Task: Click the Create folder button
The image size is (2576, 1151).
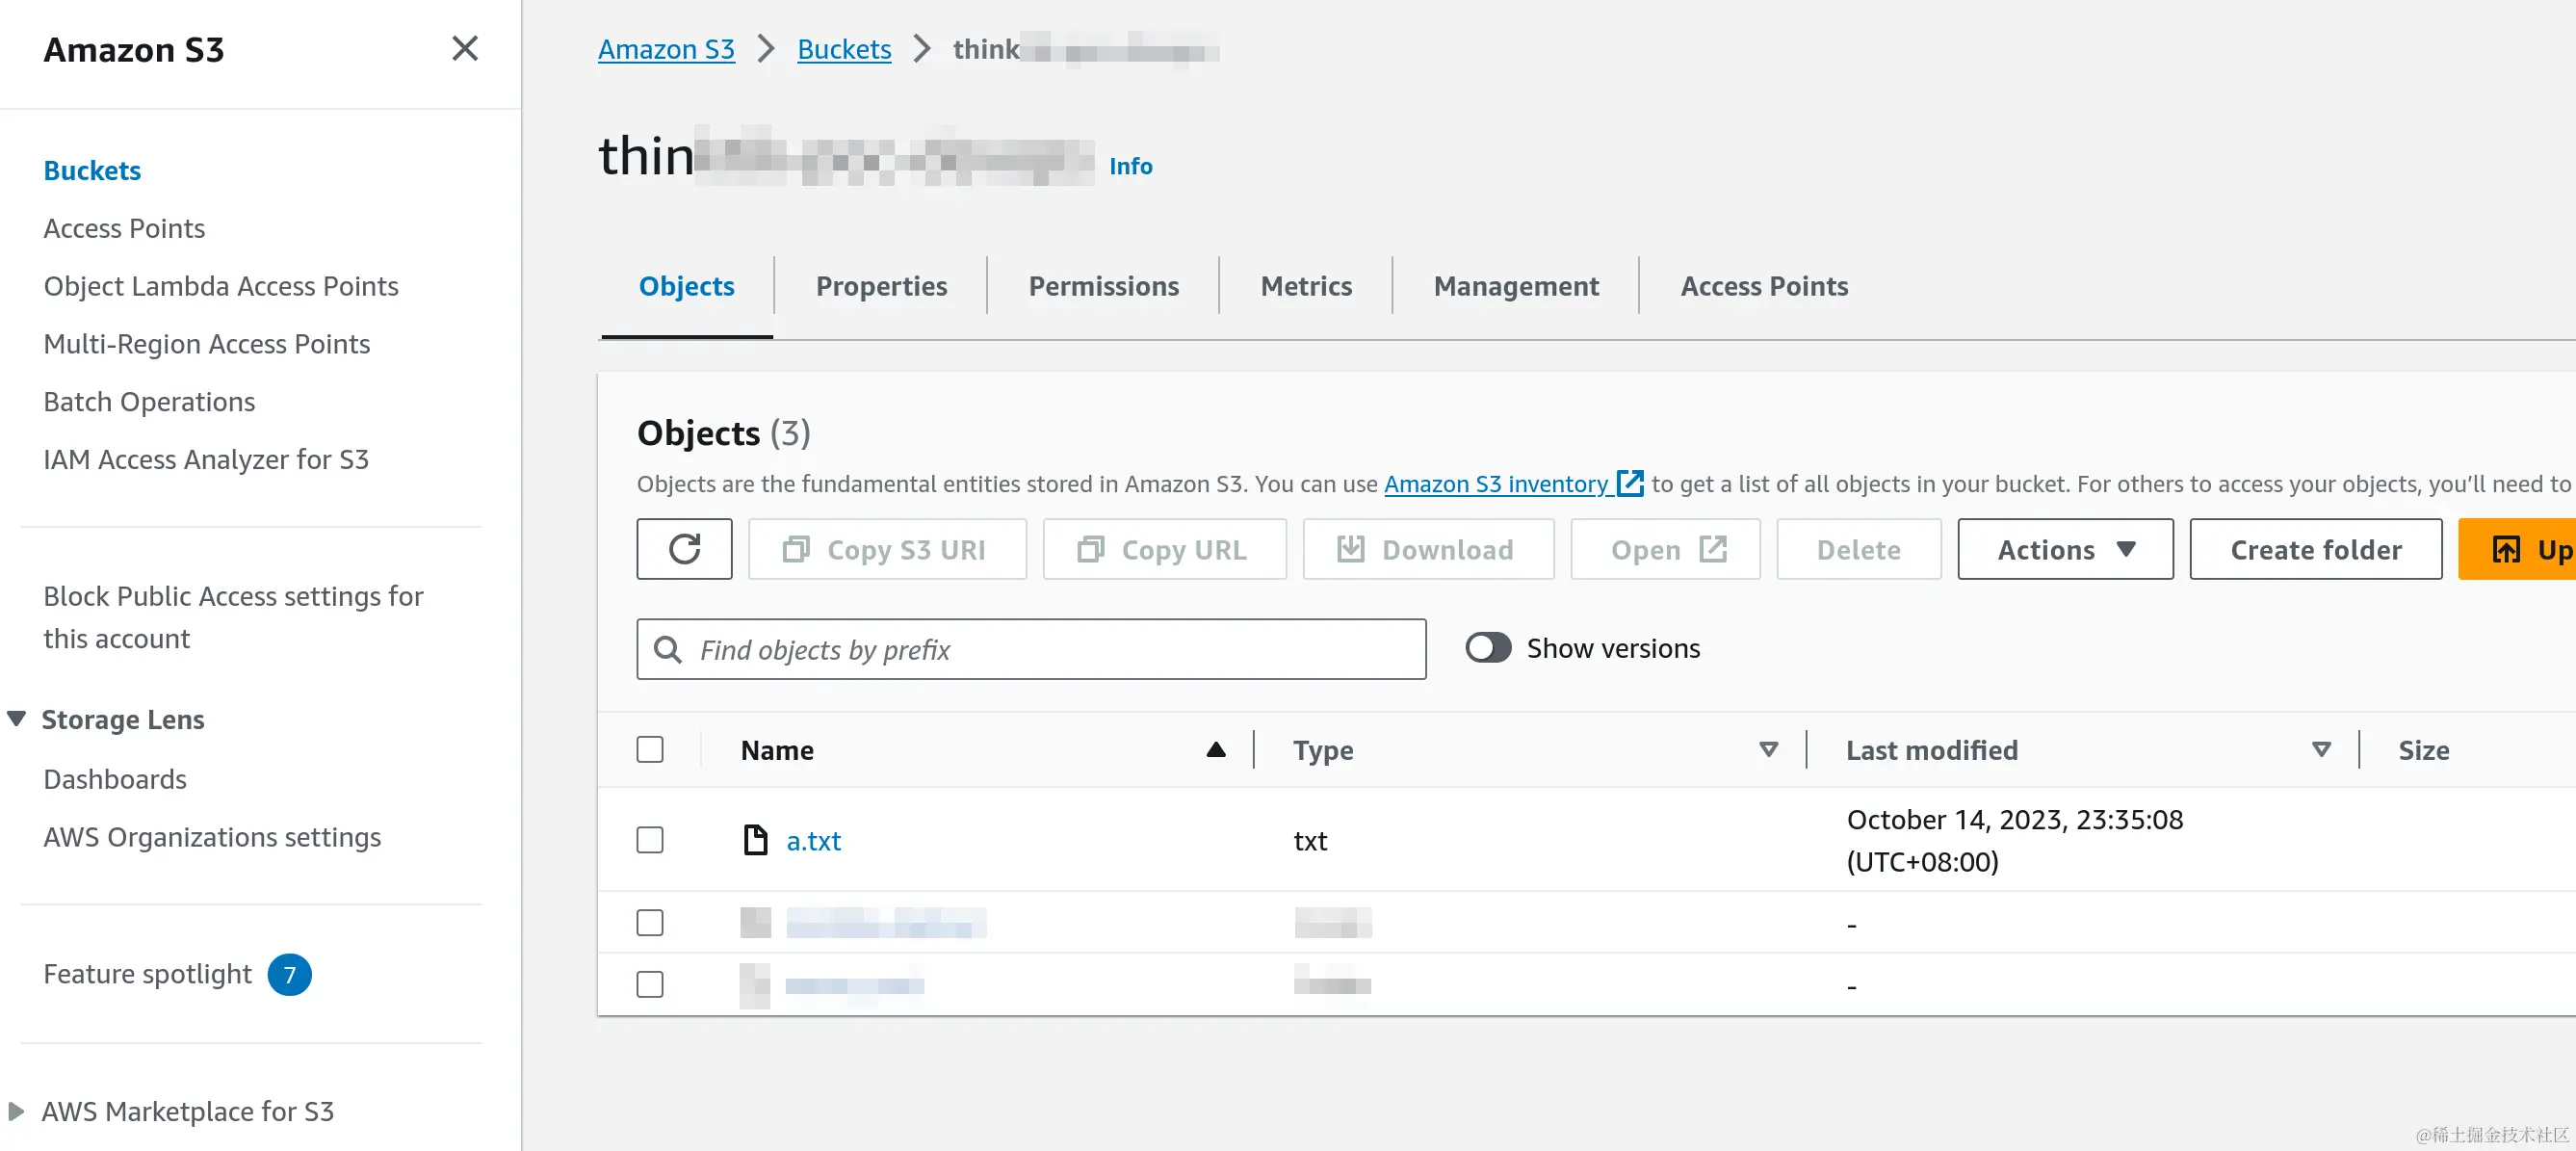Action: click(x=2315, y=549)
